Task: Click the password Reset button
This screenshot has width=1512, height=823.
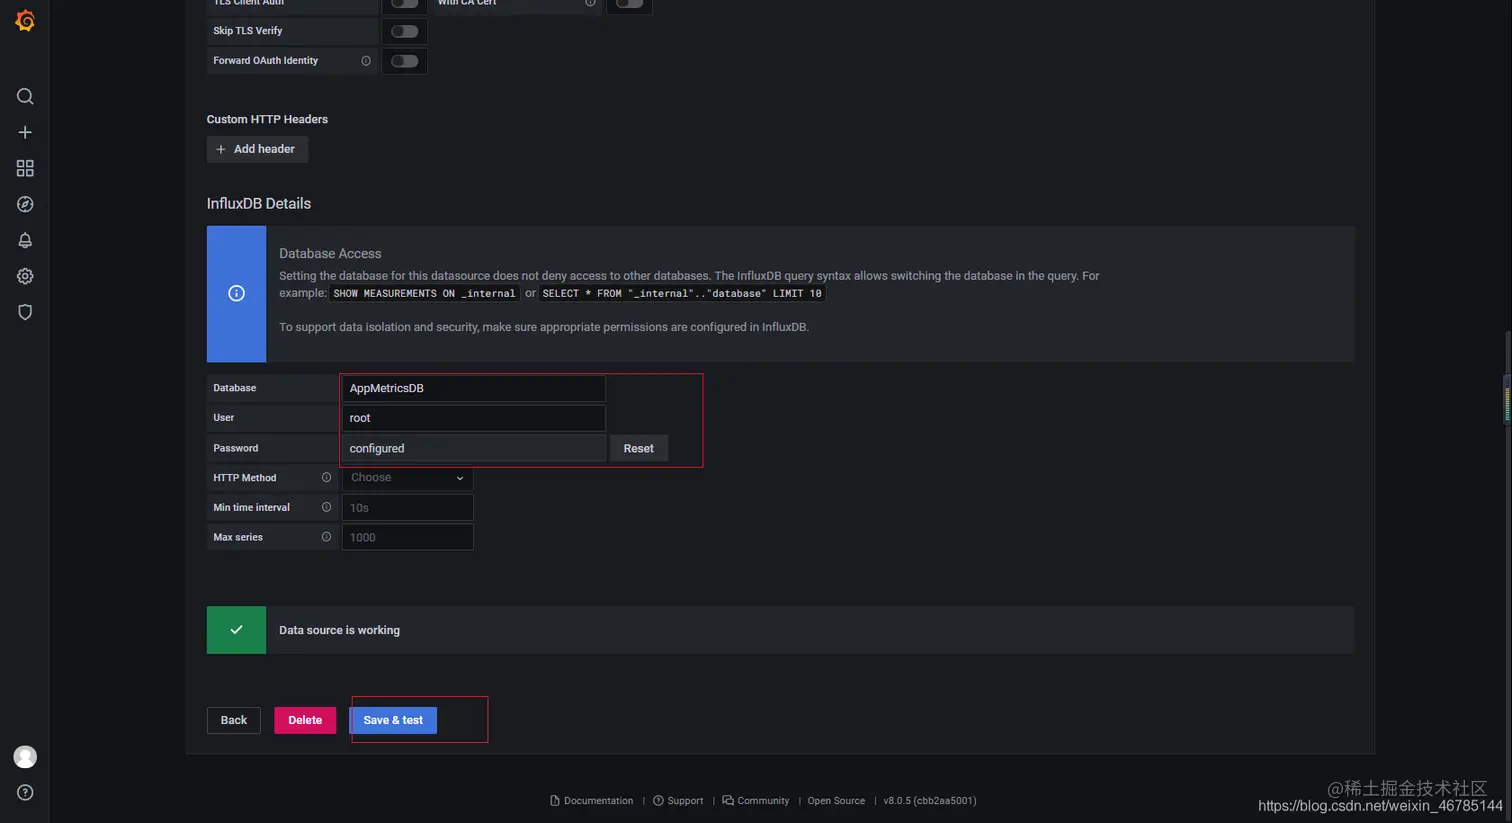Action: [638, 448]
